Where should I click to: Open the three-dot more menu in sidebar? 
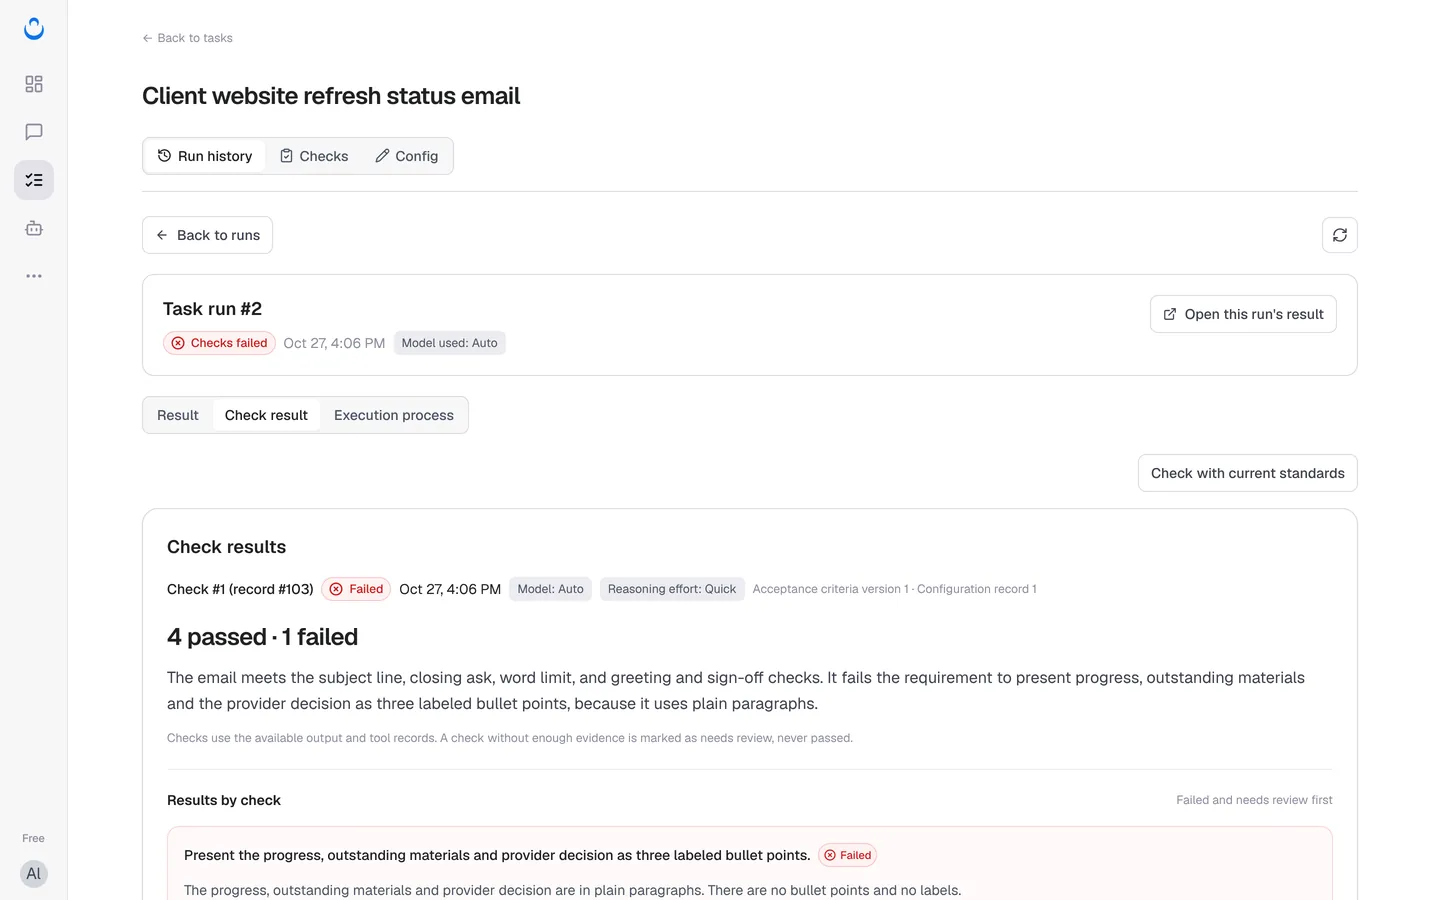click(34, 276)
